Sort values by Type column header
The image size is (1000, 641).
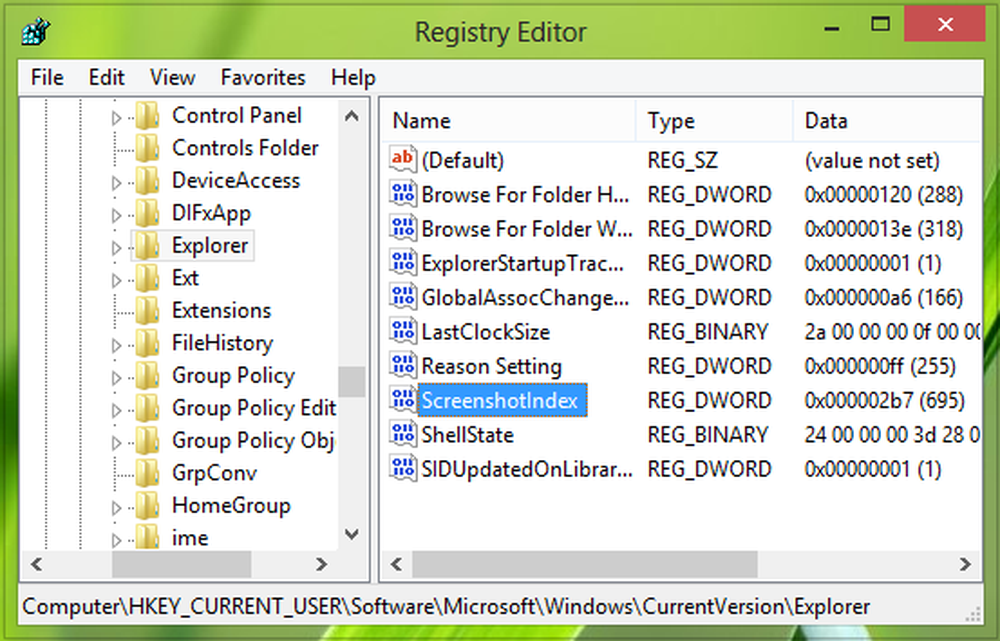(714, 121)
